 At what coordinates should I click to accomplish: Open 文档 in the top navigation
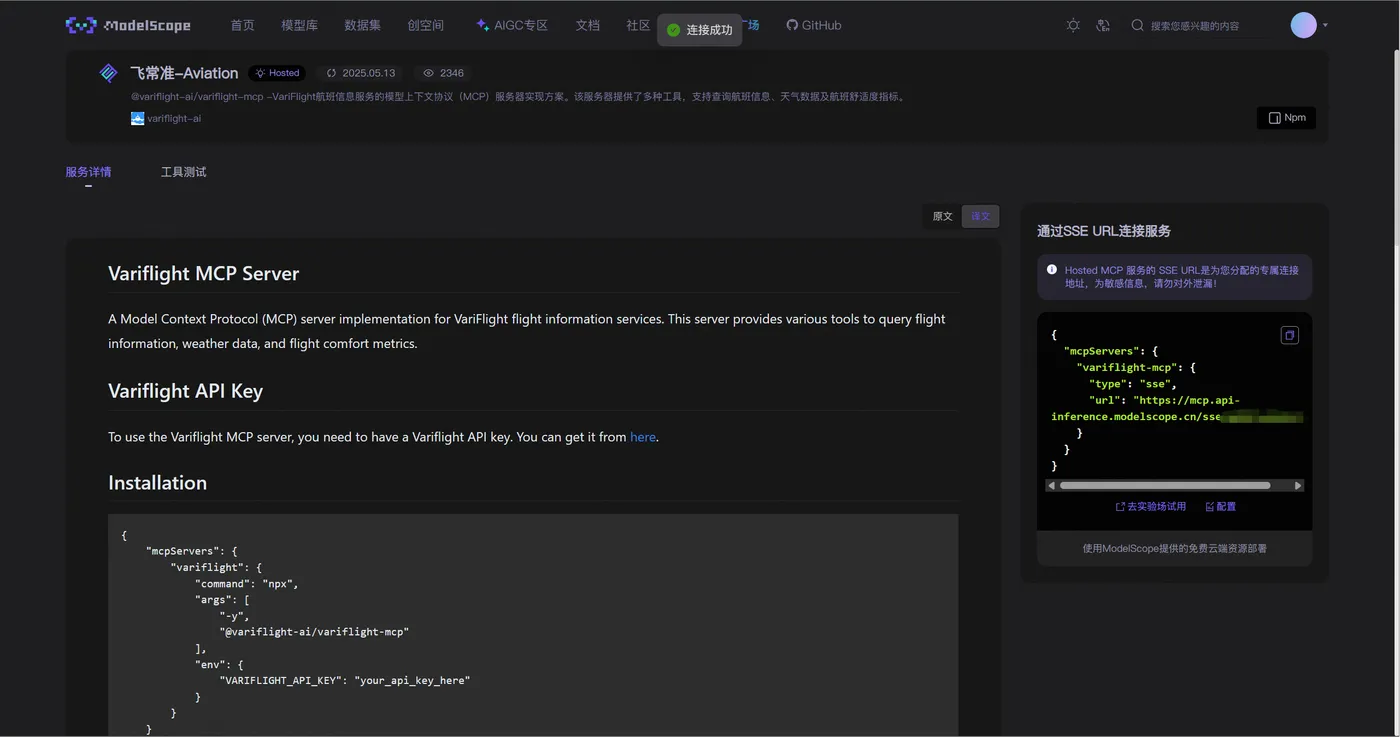pos(588,25)
